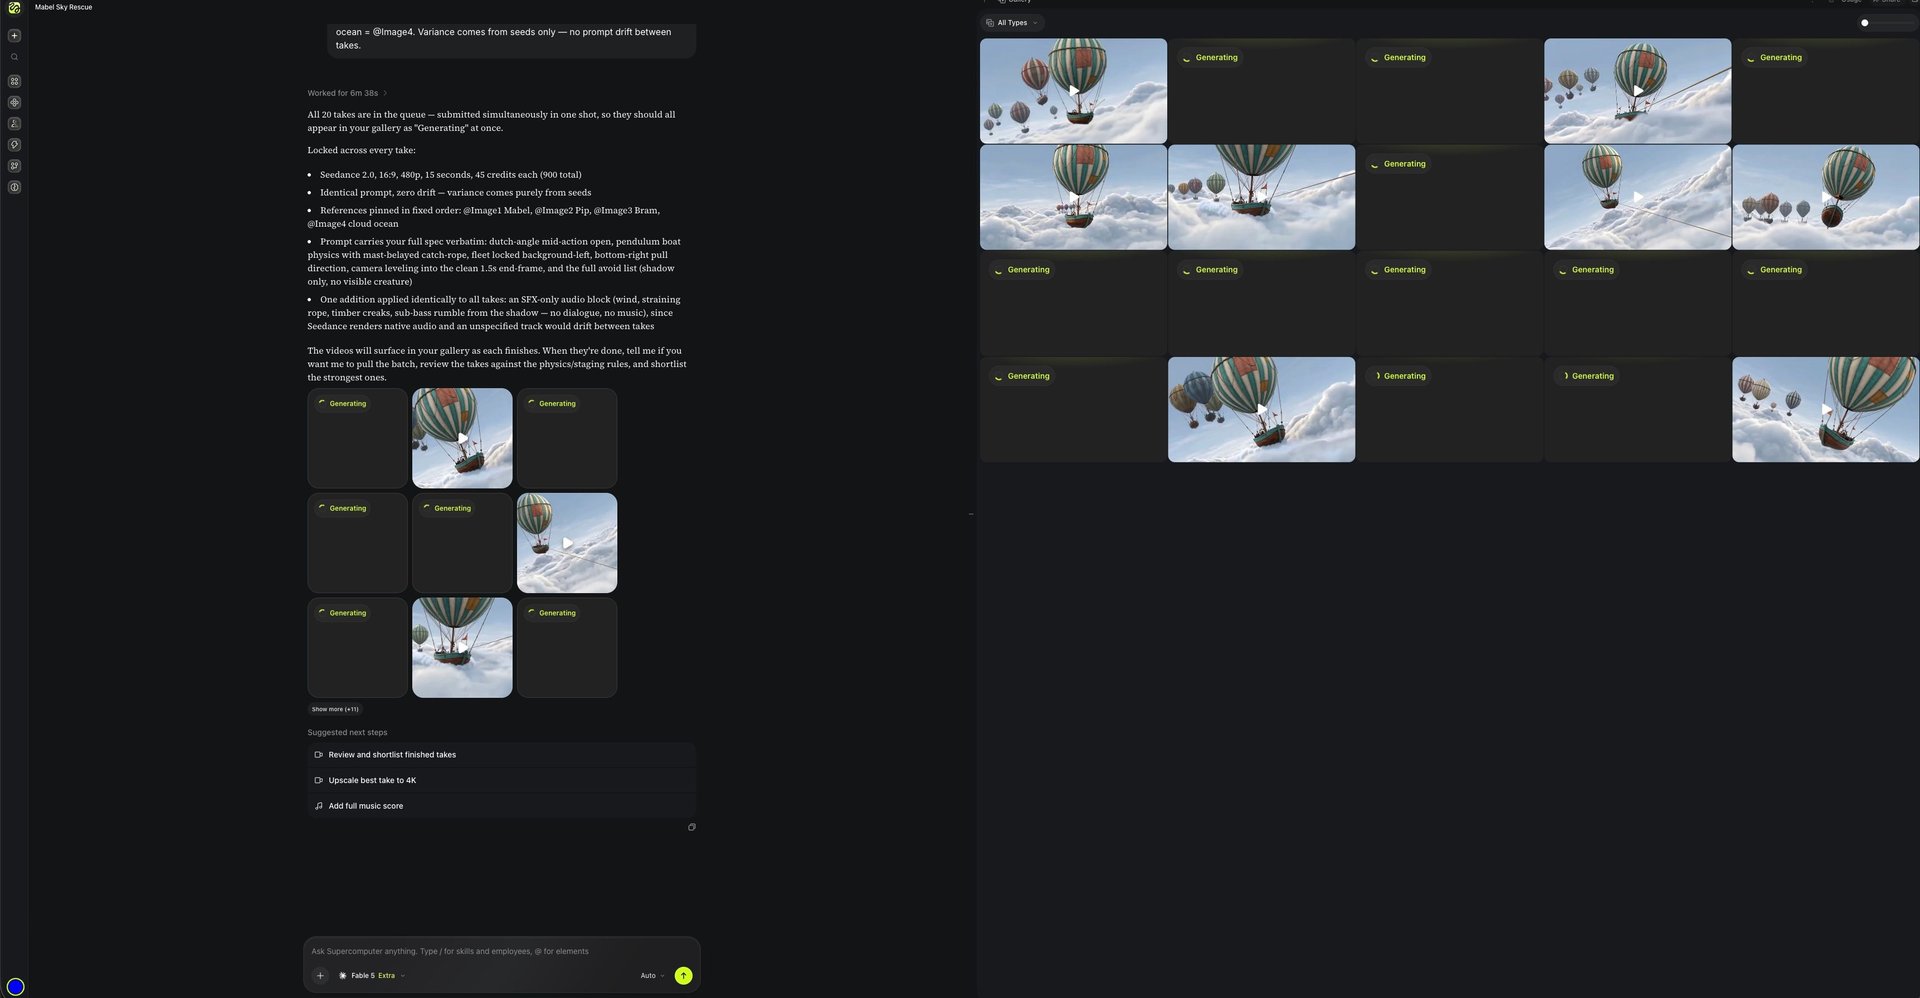
Task: Adjust the gallery thumbnail size slider
Action: click(1885, 23)
